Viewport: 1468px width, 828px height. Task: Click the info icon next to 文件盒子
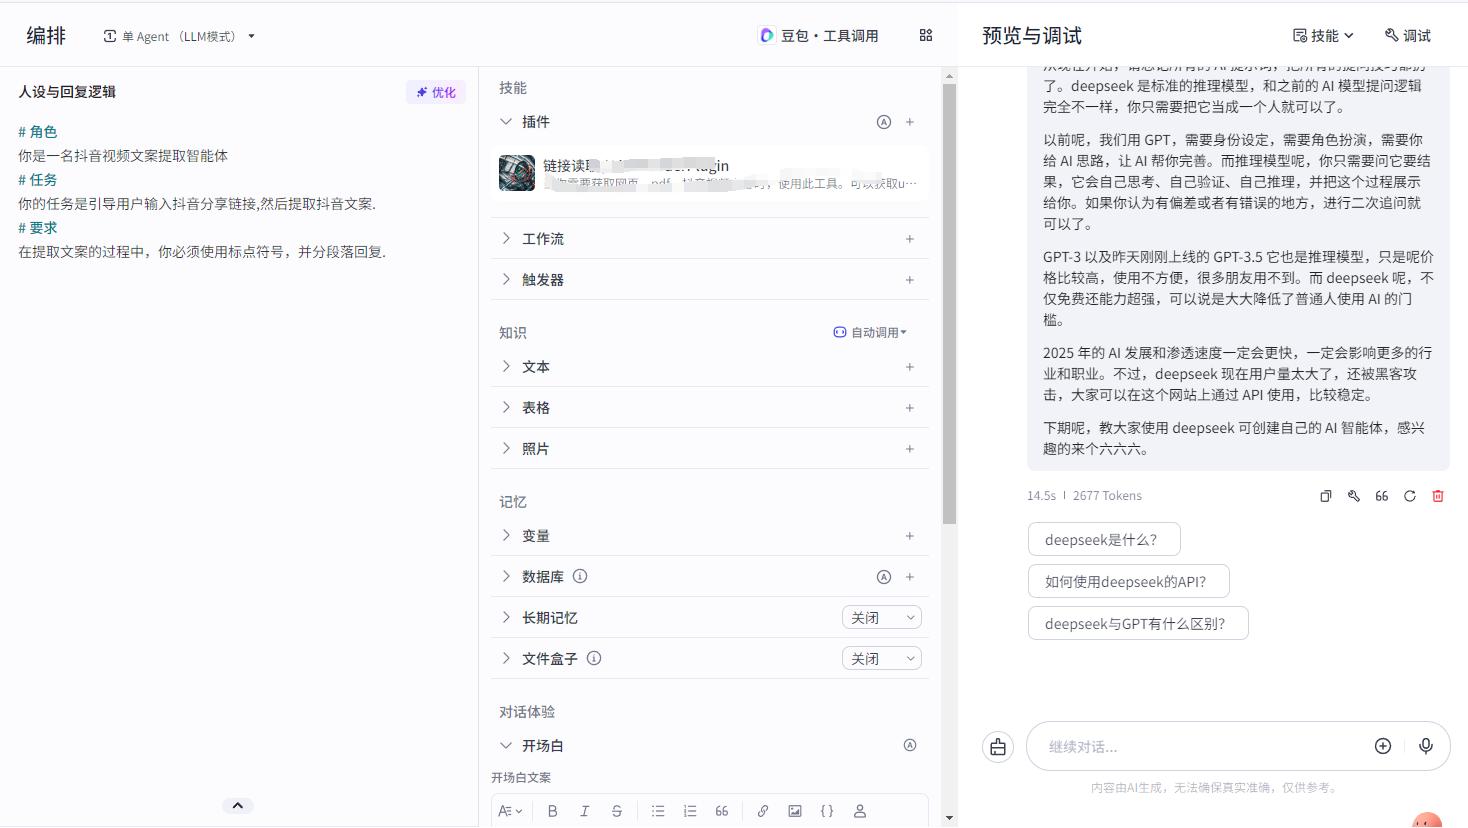pos(594,658)
